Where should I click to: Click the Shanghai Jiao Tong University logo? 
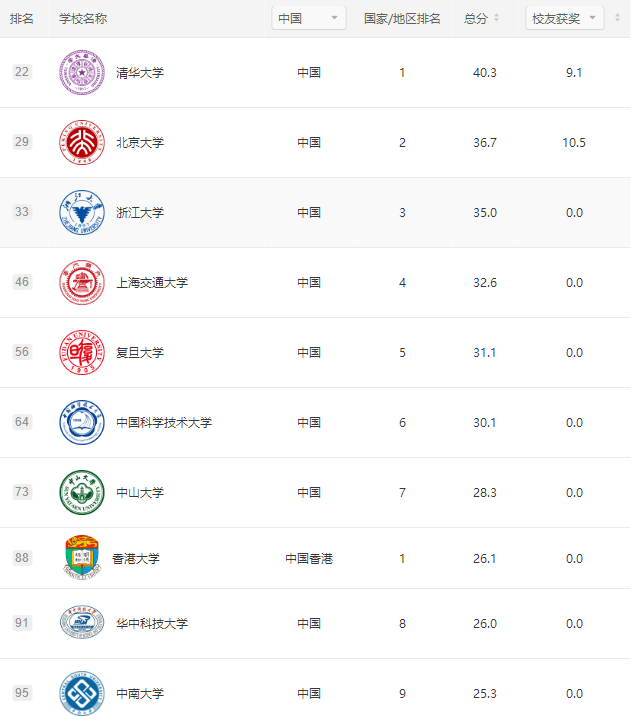81,282
